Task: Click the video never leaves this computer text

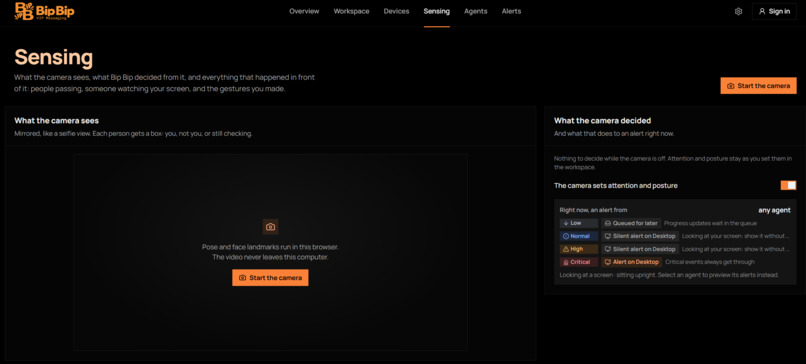Action: [270, 257]
